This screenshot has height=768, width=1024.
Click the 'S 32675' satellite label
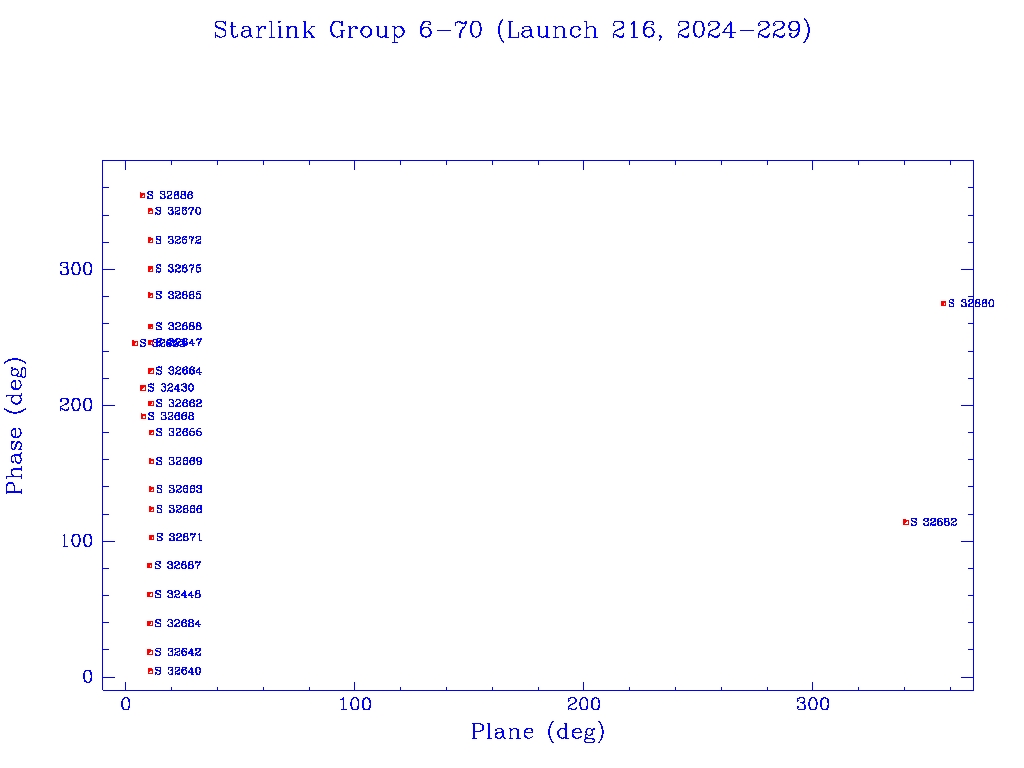pos(178,269)
